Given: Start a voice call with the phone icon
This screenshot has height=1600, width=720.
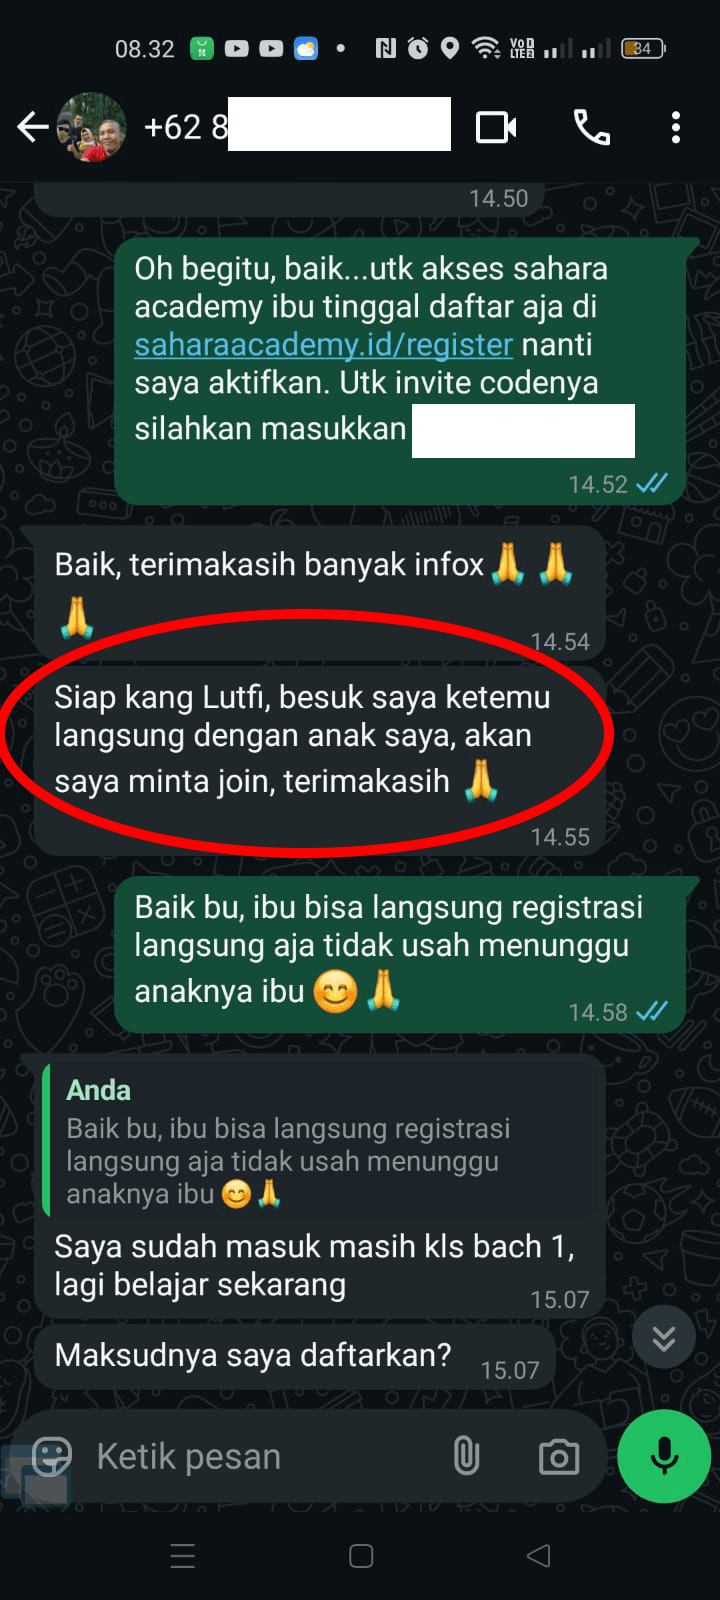Looking at the screenshot, I should (591, 128).
